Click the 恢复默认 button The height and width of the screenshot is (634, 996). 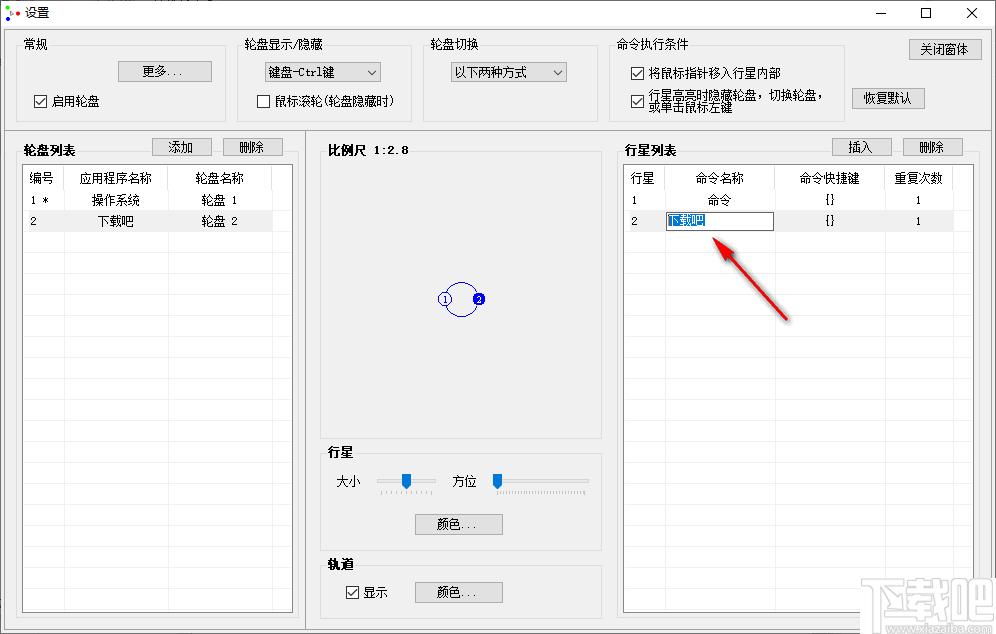[887, 98]
